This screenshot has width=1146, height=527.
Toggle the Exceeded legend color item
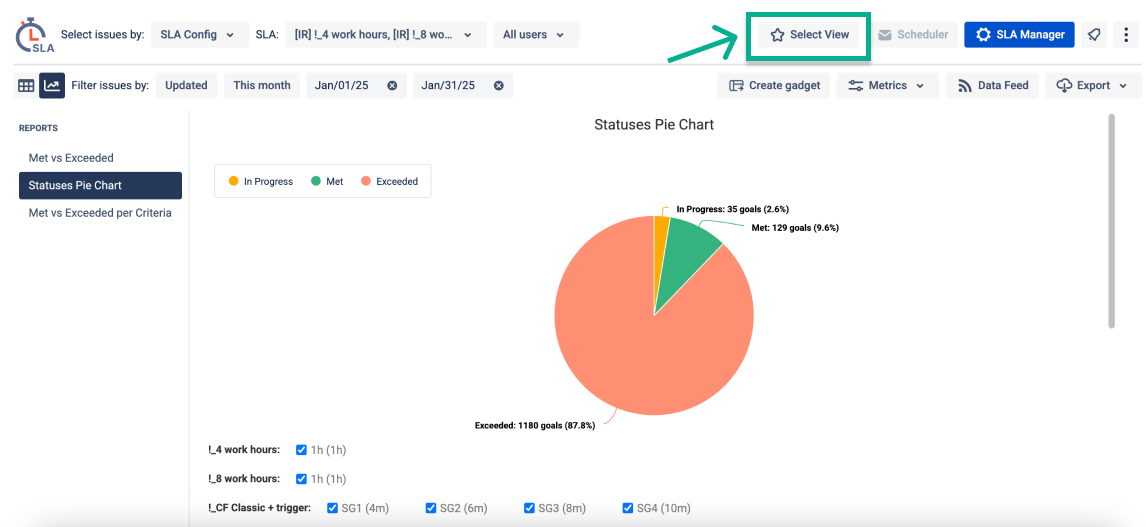pos(389,182)
